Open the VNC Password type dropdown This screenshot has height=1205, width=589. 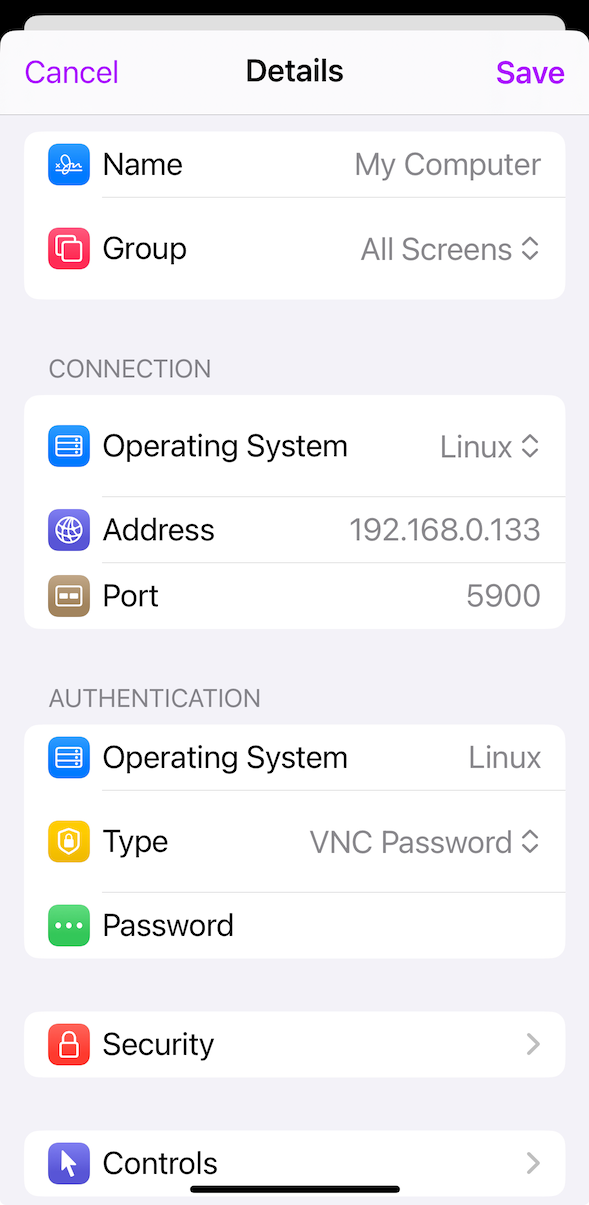[425, 842]
